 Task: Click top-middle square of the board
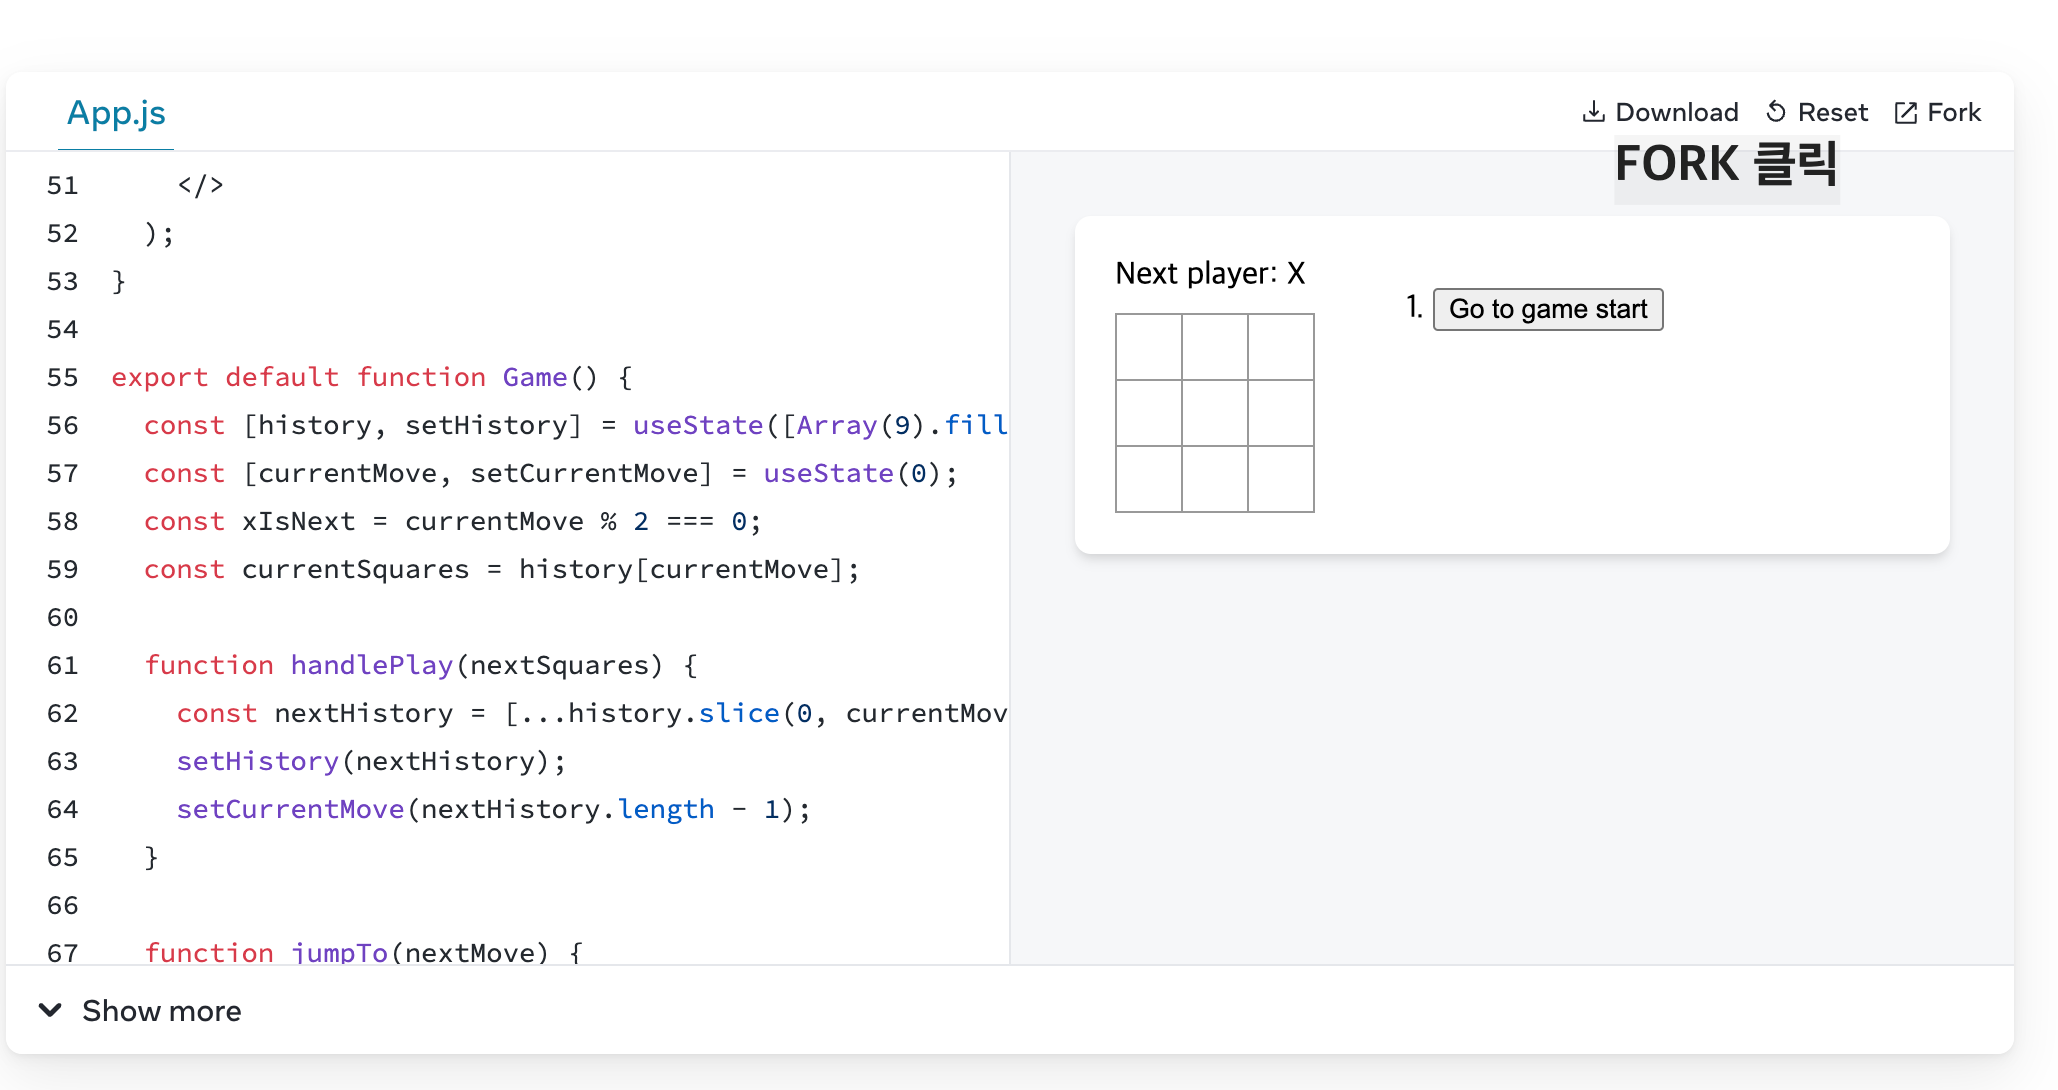click(x=1215, y=347)
